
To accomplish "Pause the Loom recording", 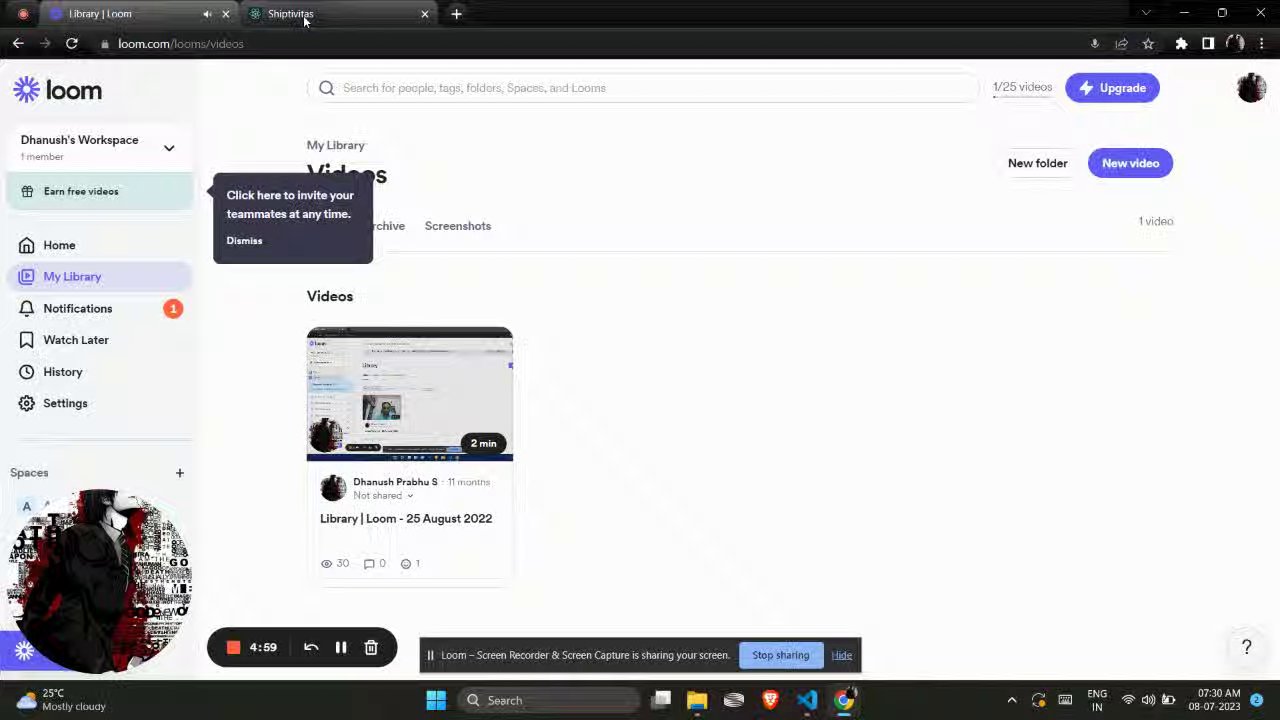I will click(341, 648).
